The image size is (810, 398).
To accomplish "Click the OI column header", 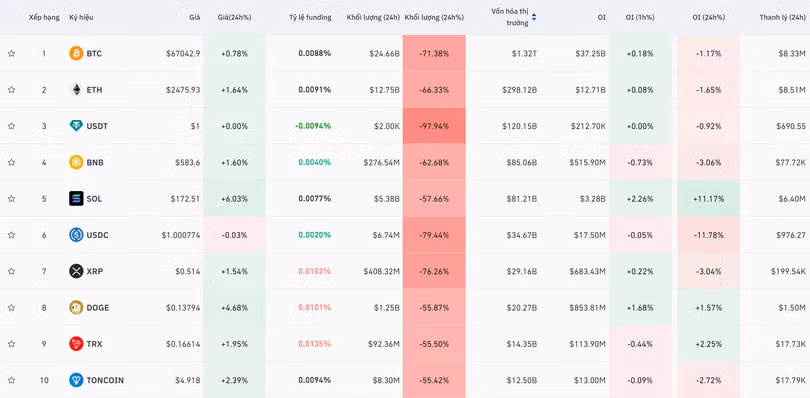I will [602, 17].
